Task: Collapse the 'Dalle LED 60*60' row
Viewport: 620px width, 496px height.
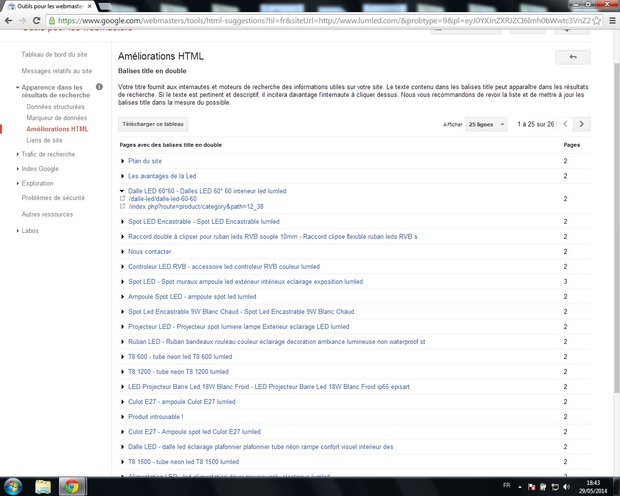Action: [x=123, y=190]
